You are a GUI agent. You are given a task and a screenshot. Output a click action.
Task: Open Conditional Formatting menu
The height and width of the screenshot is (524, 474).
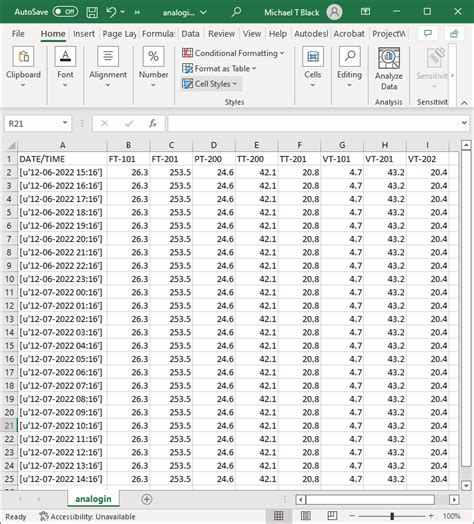coord(233,53)
